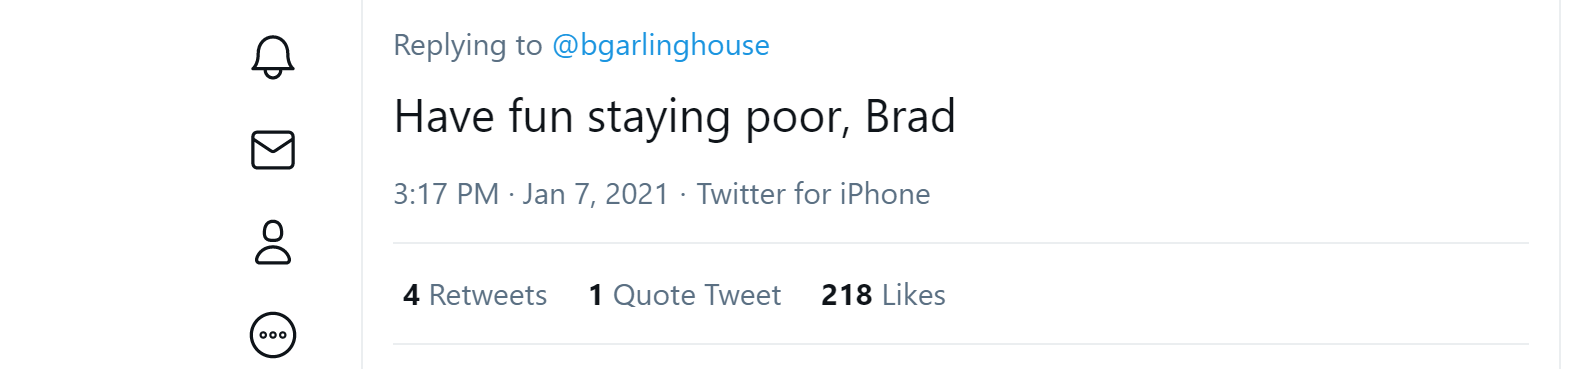Click the word "Retweets"

(x=488, y=295)
